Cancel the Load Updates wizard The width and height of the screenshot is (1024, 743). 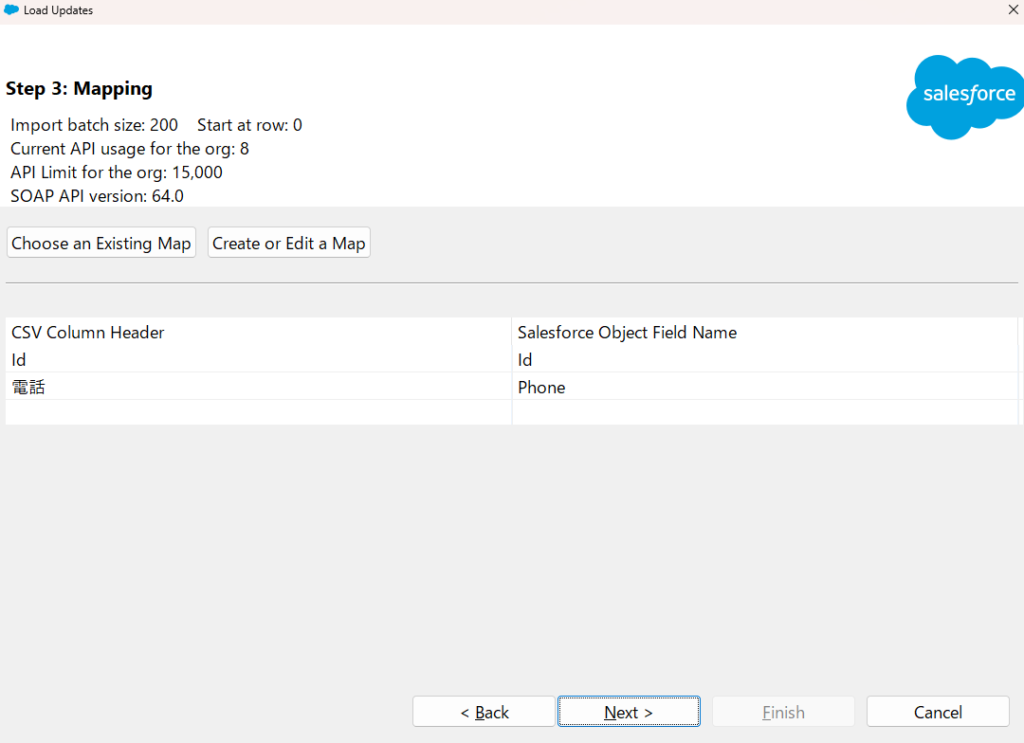pos(937,712)
